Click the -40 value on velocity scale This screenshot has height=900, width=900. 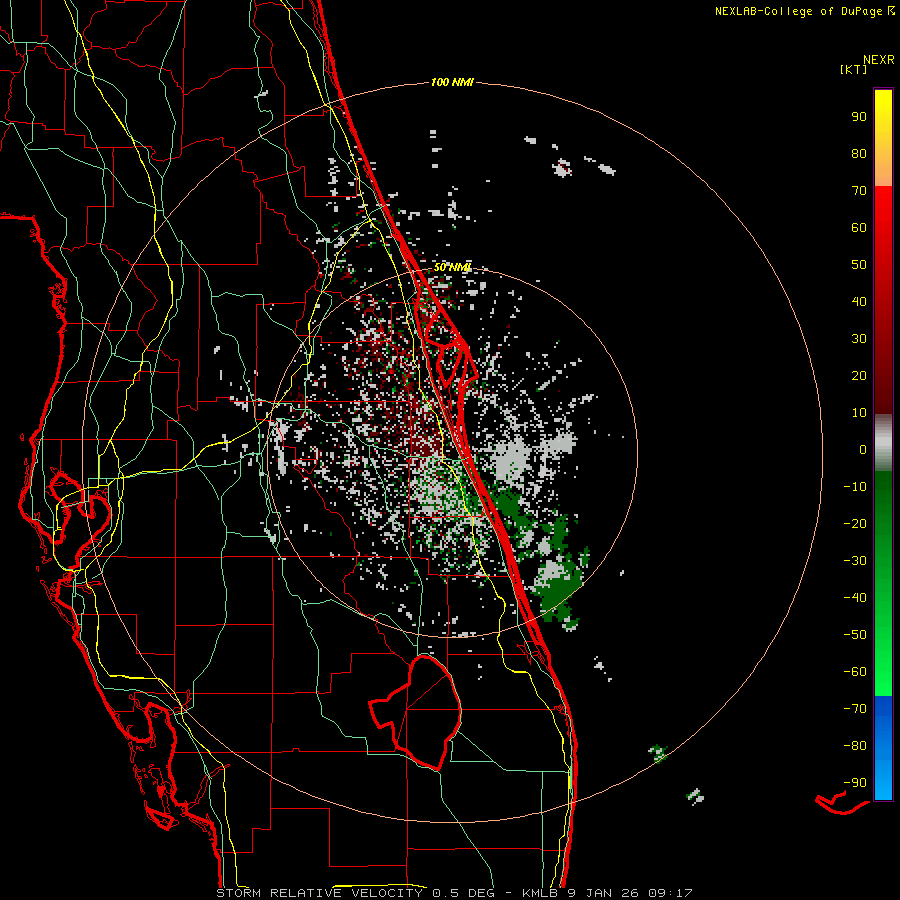point(855,598)
